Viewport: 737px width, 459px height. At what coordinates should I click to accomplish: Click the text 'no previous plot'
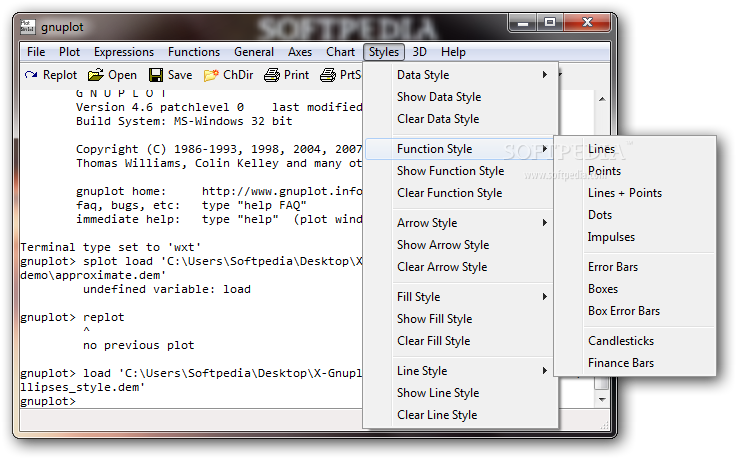(x=139, y=346)
